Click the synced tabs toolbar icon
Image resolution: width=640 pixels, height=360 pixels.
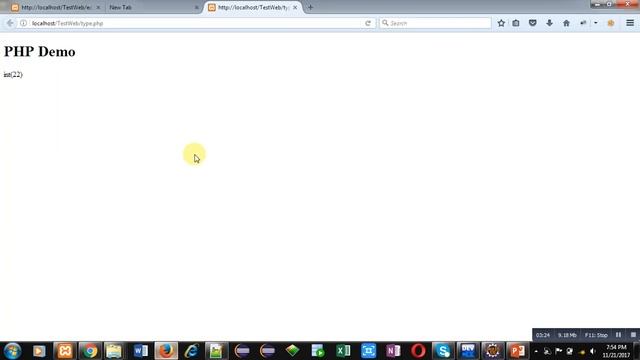pos(583,23)
